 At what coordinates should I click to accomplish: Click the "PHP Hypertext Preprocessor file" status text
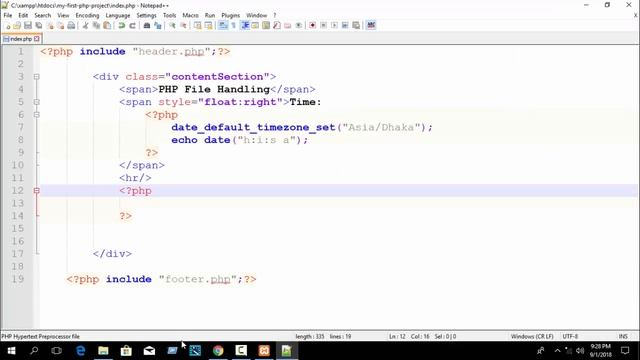(40, 336)
